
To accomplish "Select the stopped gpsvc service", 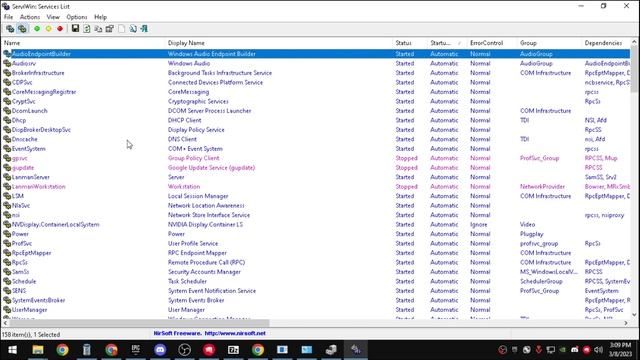I will click(20, 158).
